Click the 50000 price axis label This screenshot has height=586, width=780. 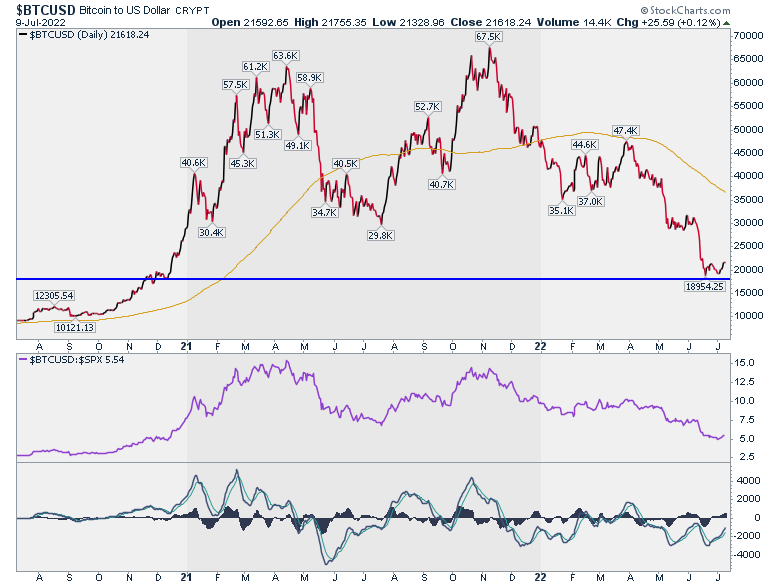coord(748,129)
